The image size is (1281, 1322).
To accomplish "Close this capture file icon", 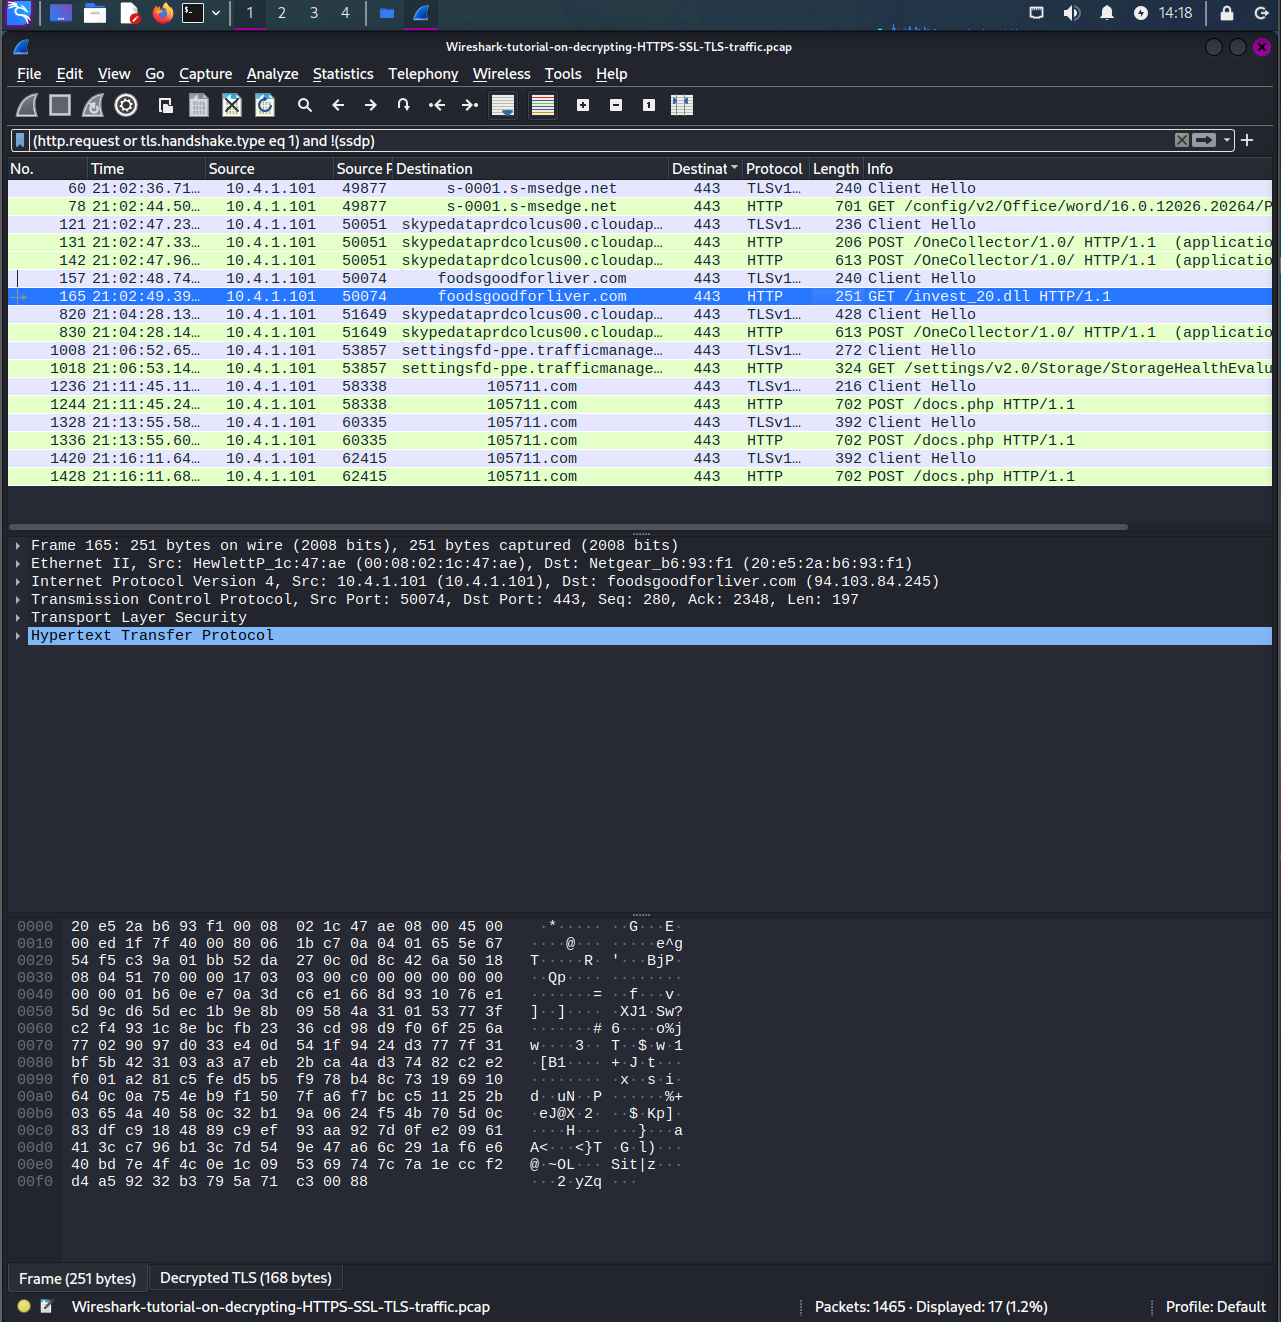I will [232, 105].
